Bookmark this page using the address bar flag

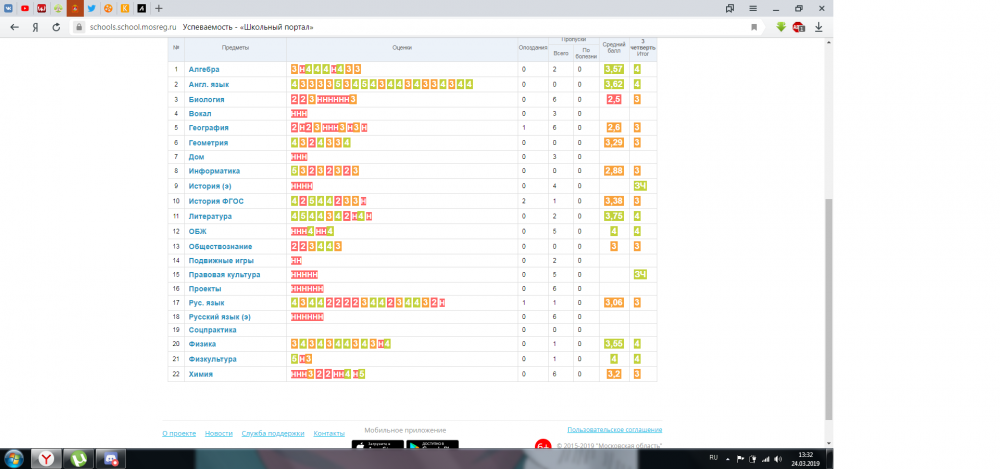(753, 27)
